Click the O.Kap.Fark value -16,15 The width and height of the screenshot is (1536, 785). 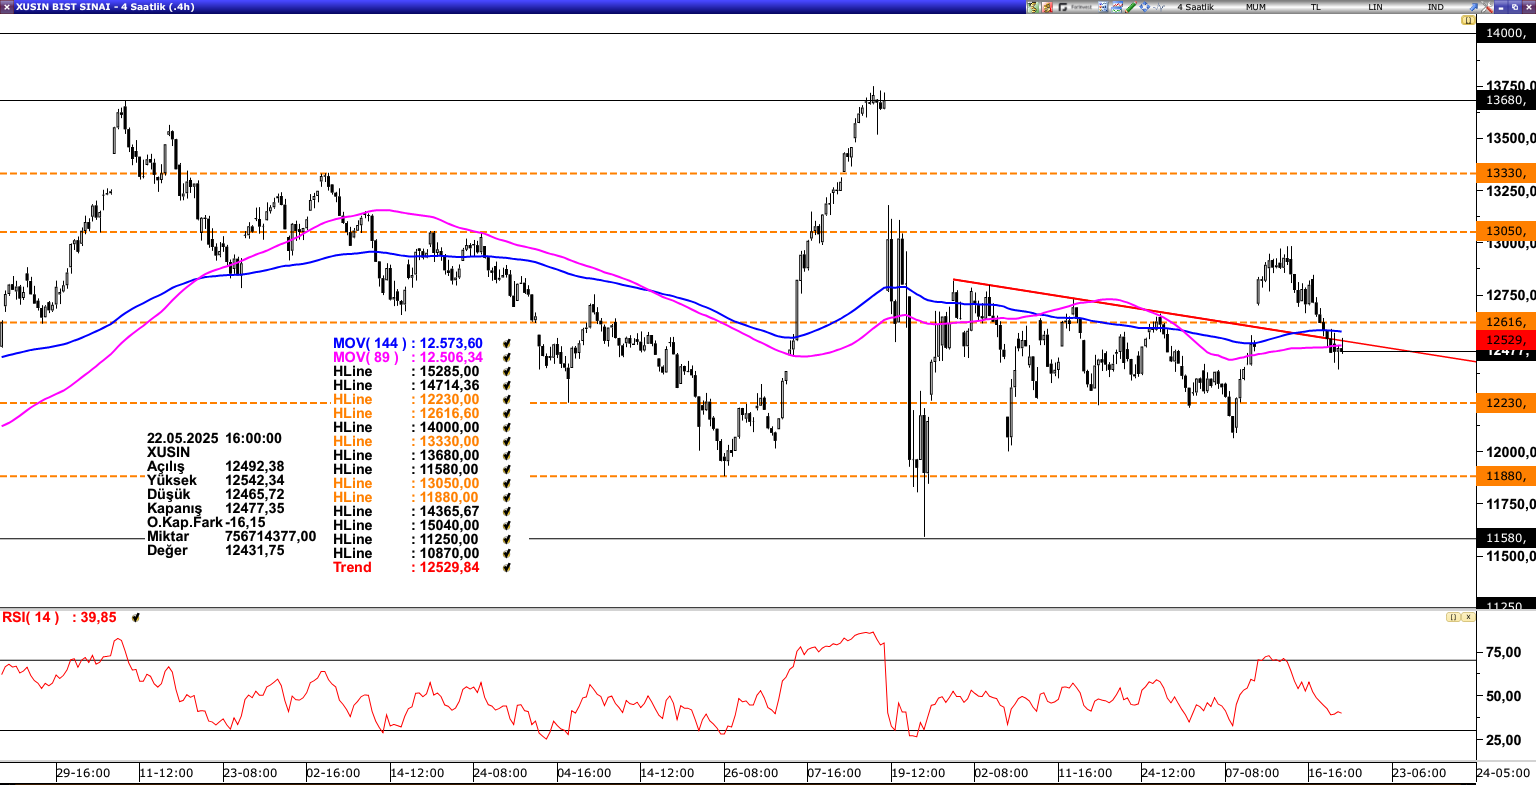pyautogui.click(x=245, y=522)
